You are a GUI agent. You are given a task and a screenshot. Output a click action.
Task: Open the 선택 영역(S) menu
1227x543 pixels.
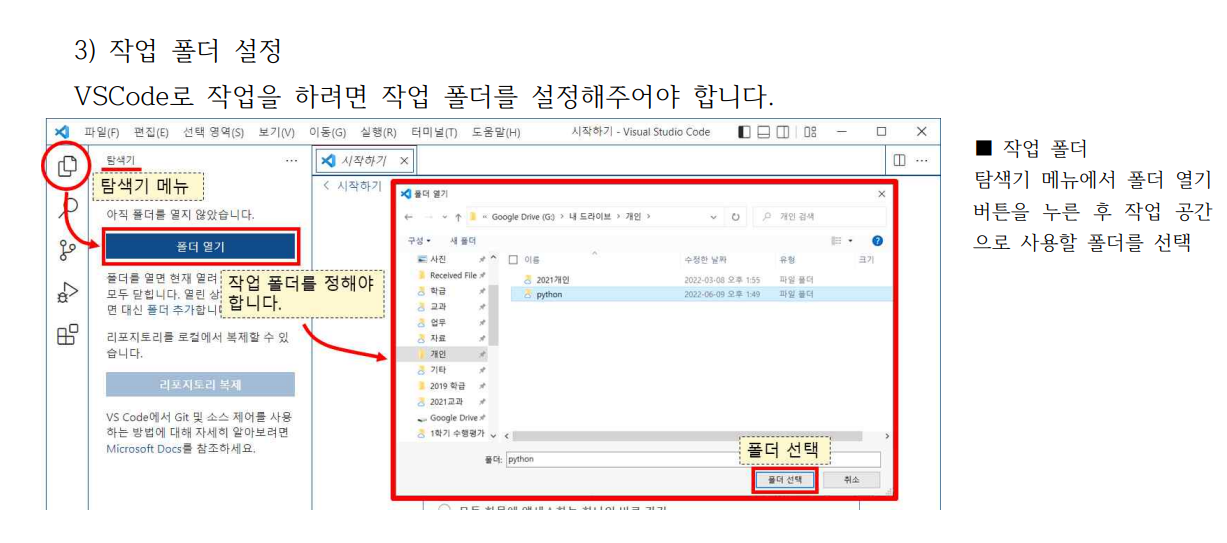pyautogui.click(x=214, y=132)
